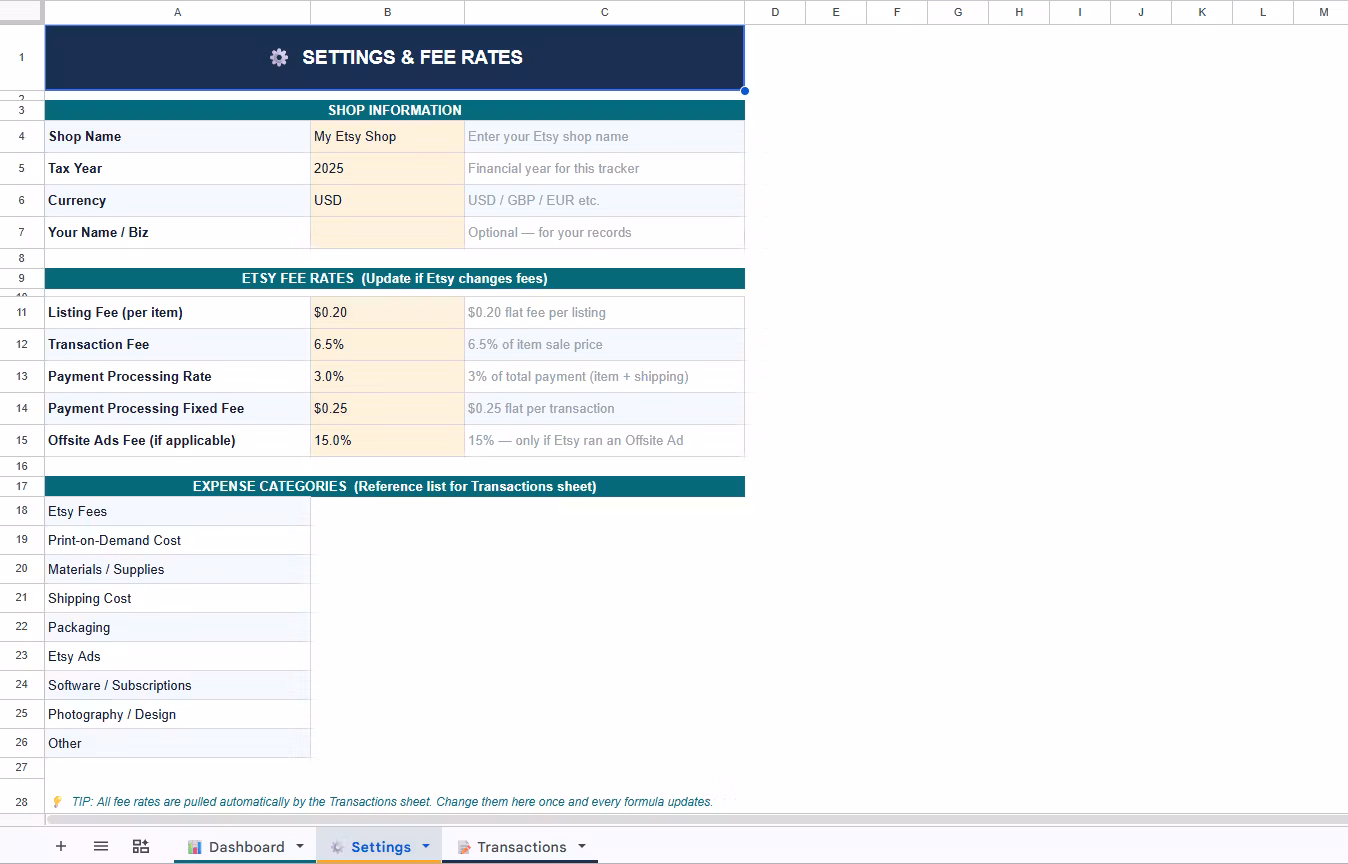Screen dimensions: 1348x864
Task: Click the 'Software / Subscriptions' cell
Action: 178,685
